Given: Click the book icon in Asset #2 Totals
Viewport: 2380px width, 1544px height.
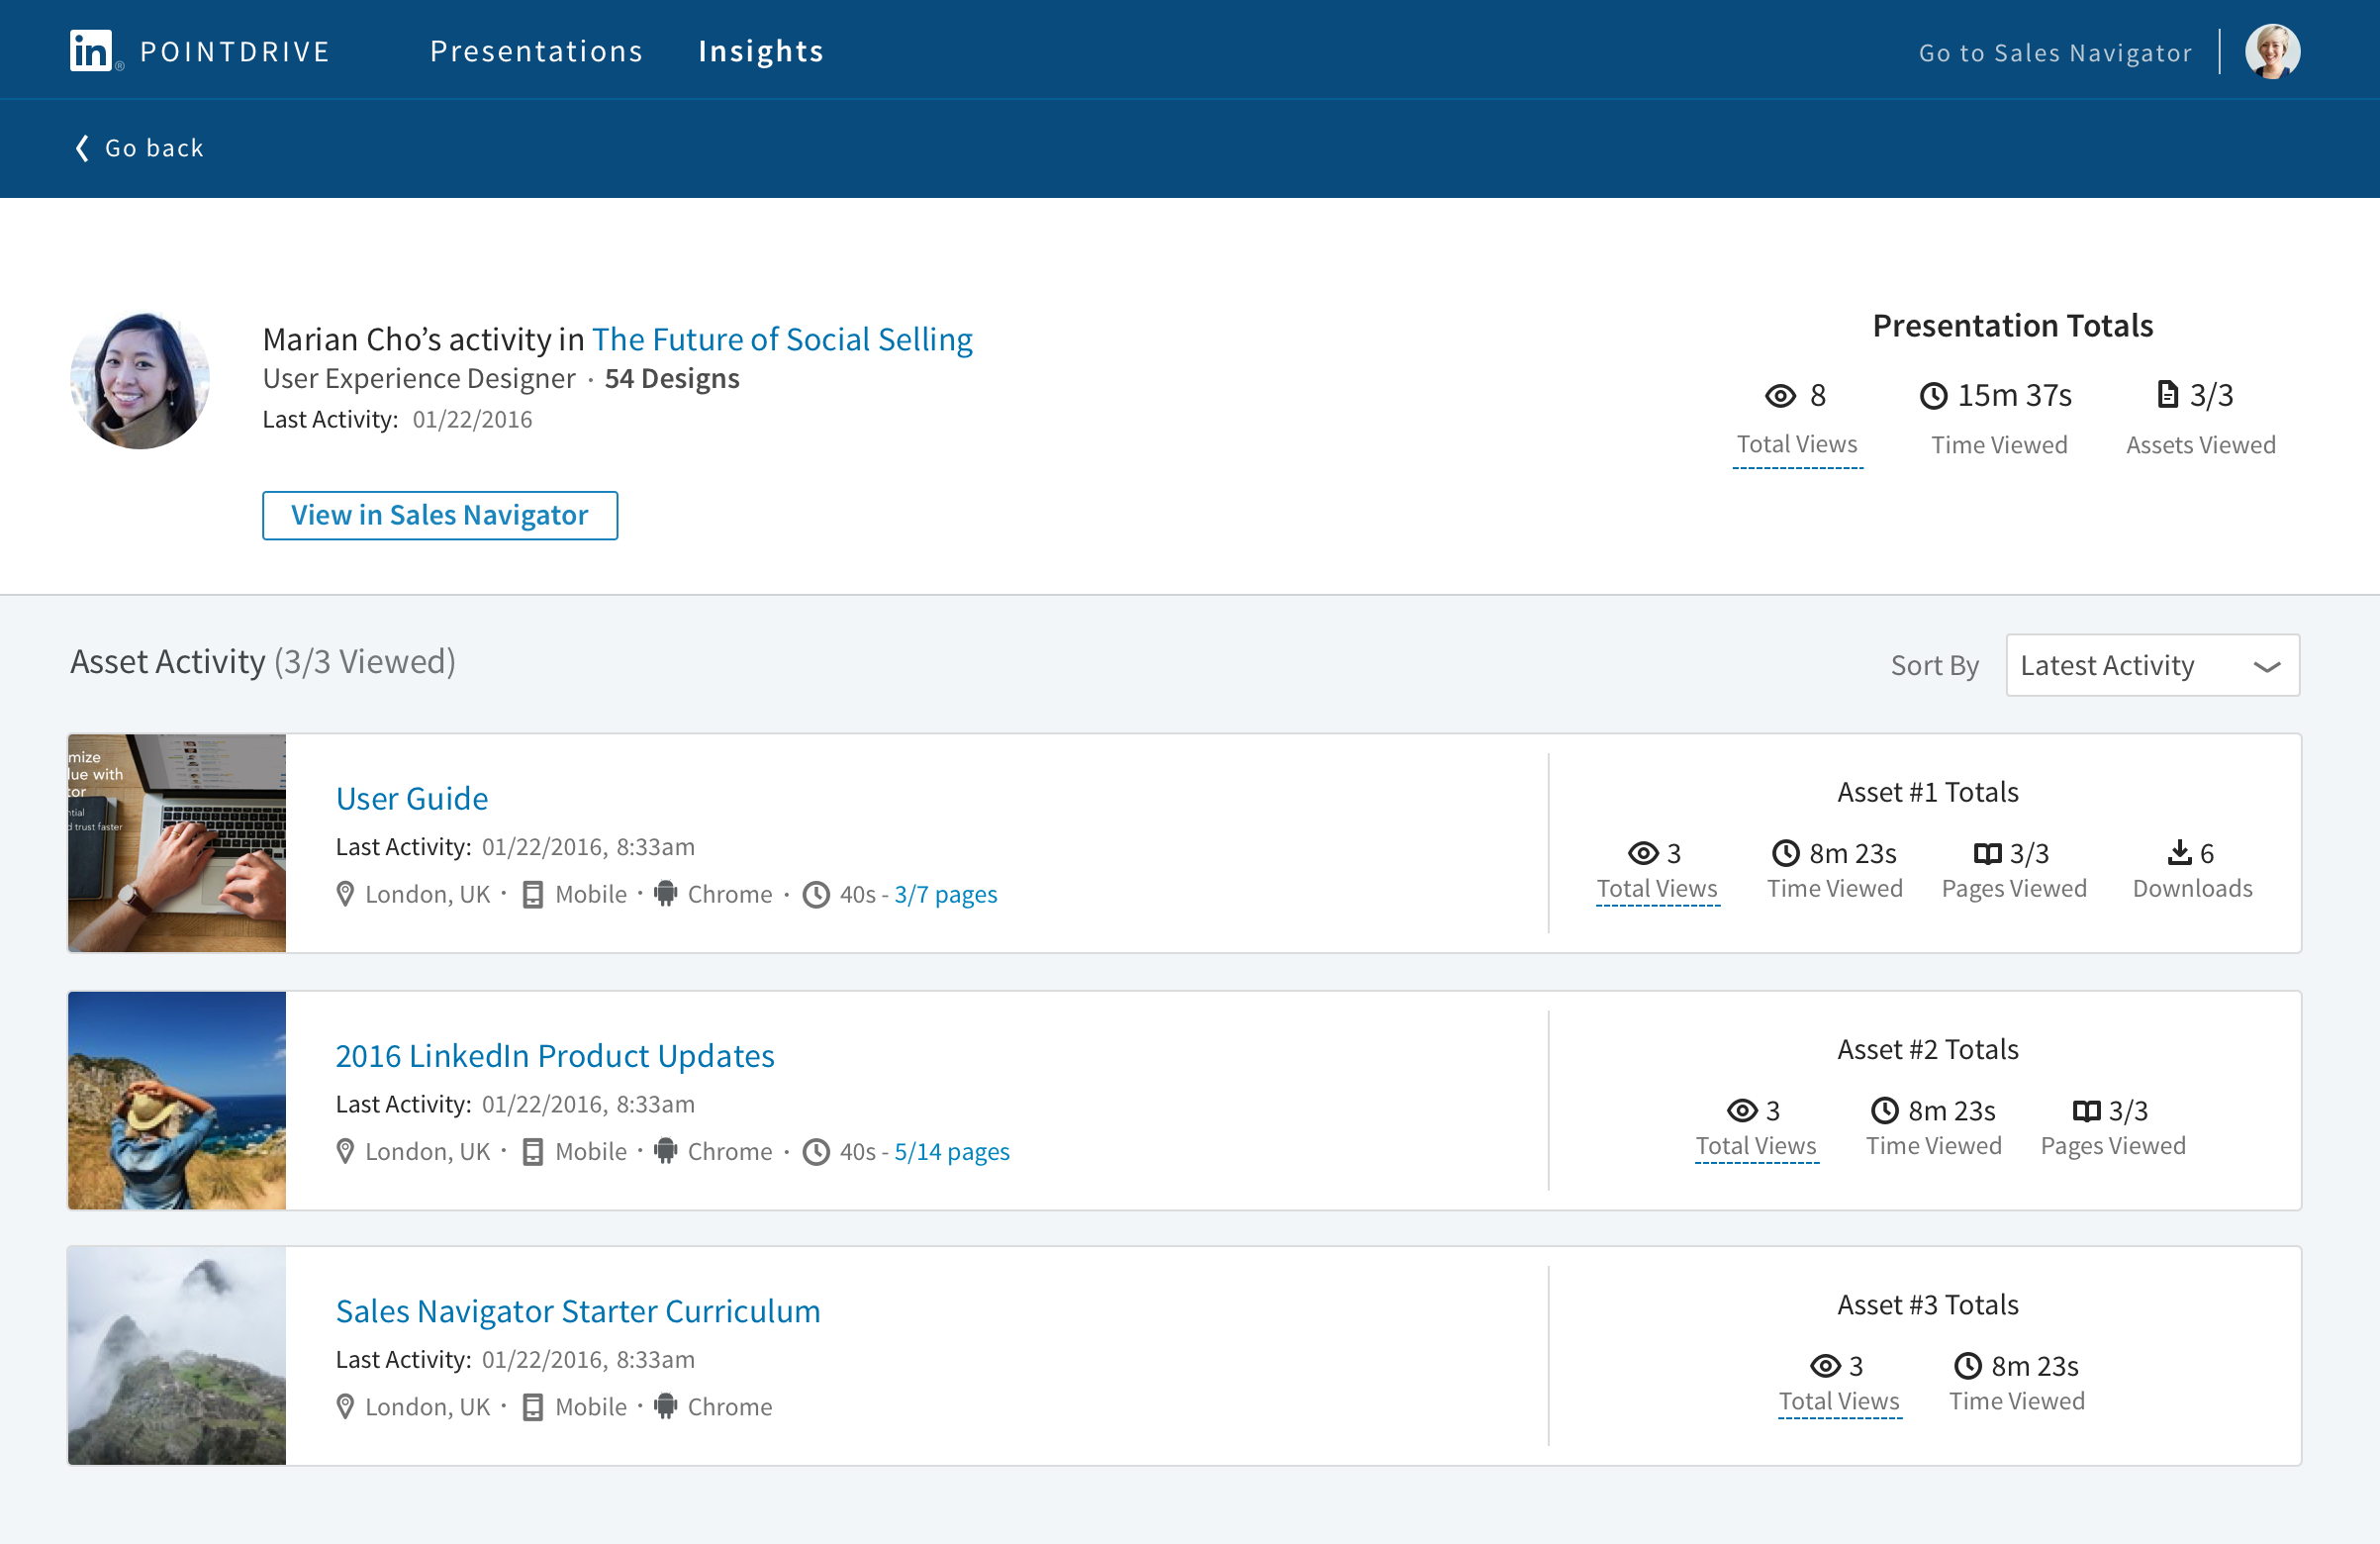Looking at the screenshot, I should click(2086, 1110).
